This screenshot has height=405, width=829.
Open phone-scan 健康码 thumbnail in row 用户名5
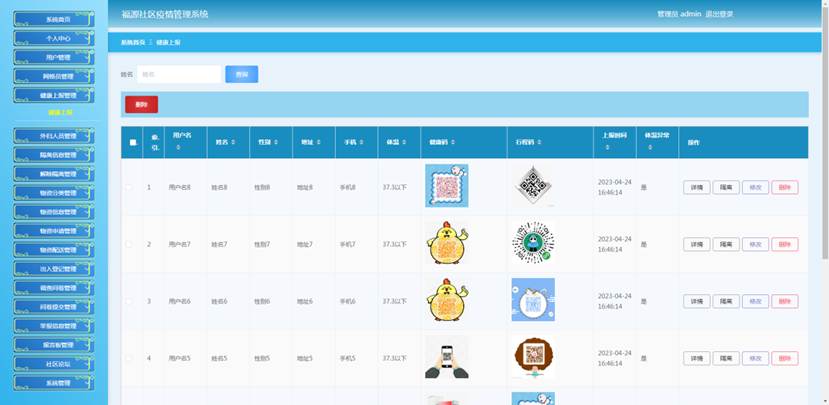[x=447, y=357]
